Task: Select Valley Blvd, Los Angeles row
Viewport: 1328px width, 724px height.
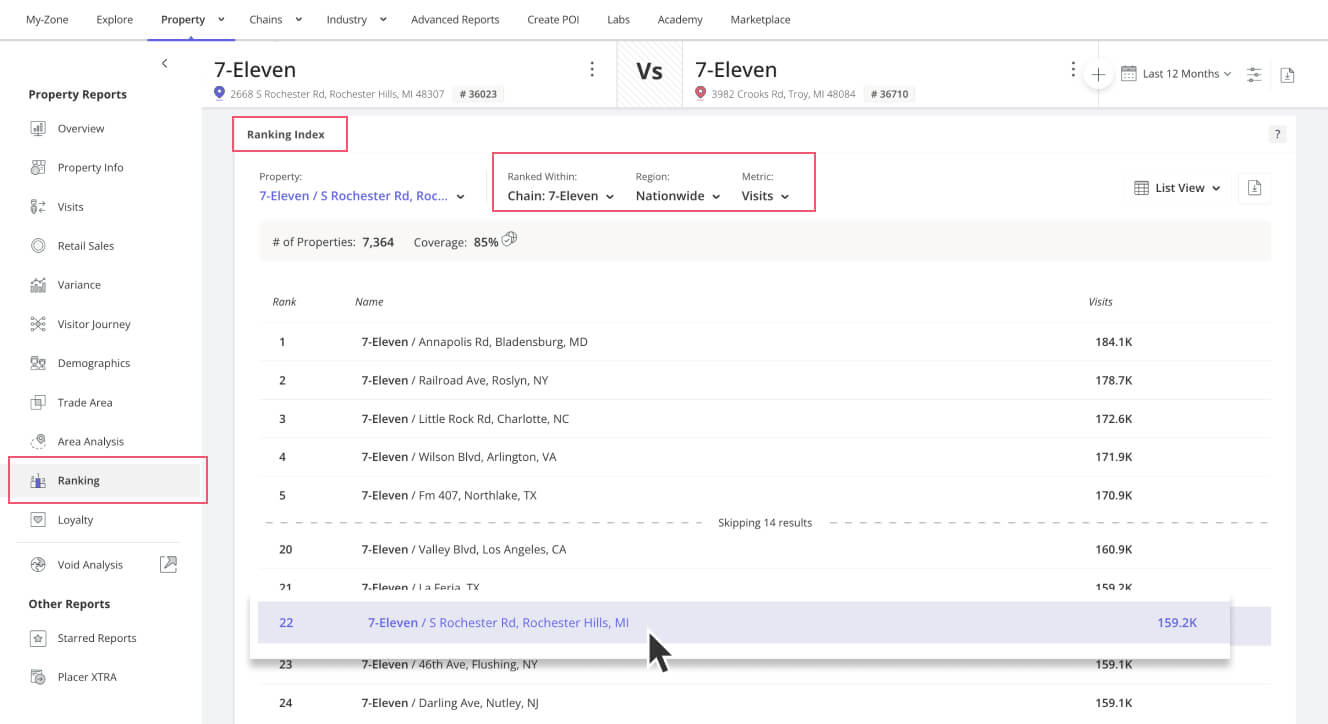Action: pos(765,549)
